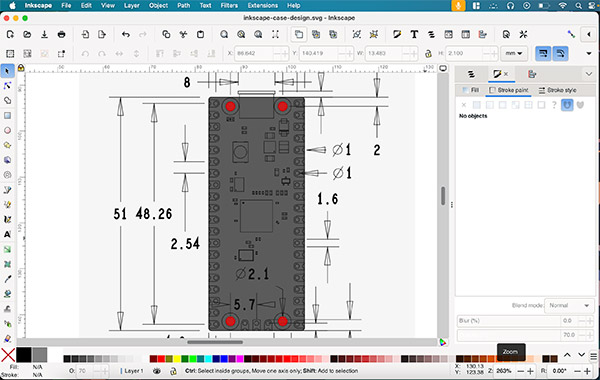Open Text and Font dialog icon

pos(414,34)
